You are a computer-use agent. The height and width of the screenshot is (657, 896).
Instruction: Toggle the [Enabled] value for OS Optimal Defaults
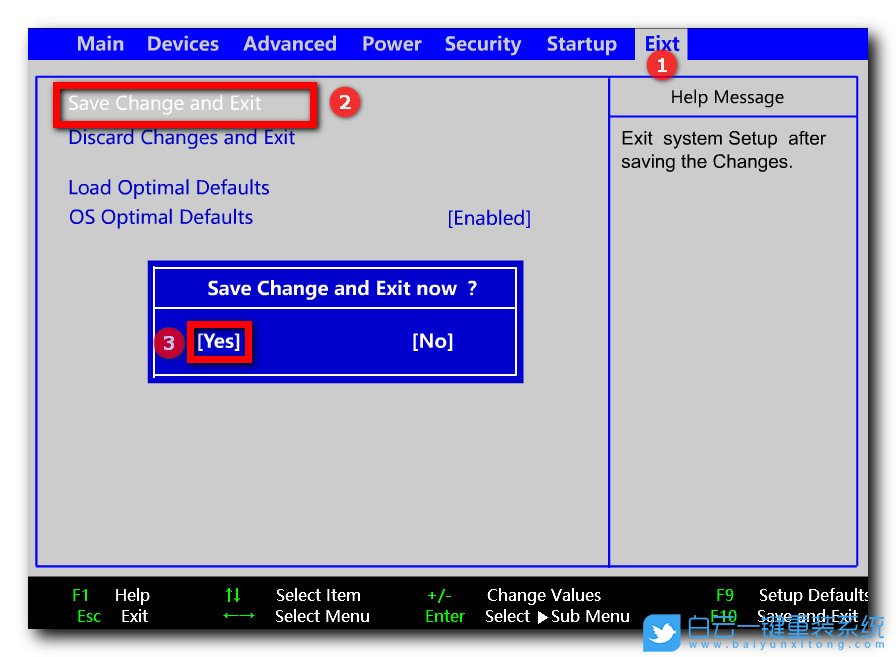tap(488, 218)
